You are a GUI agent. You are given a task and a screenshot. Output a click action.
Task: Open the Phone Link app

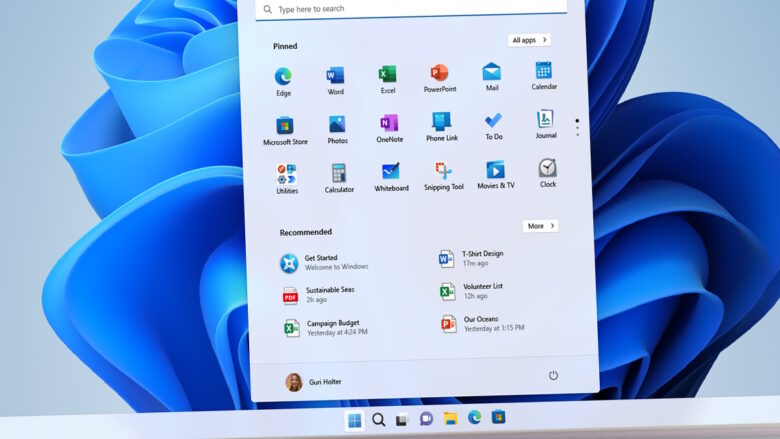(x=442, y=127)
